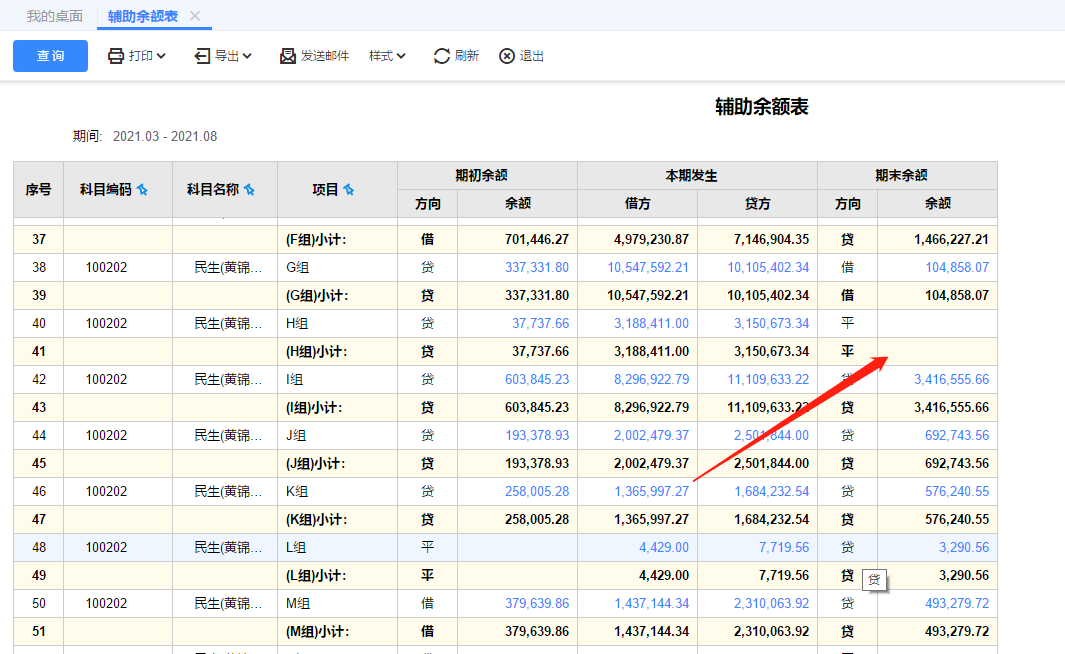Click the L组 project cell
This screenshot has width=1065, height=654.
337,547
